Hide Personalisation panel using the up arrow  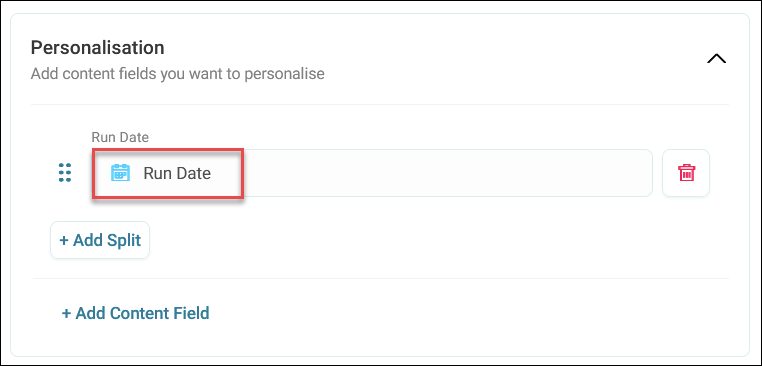click(x=716, y=59)
